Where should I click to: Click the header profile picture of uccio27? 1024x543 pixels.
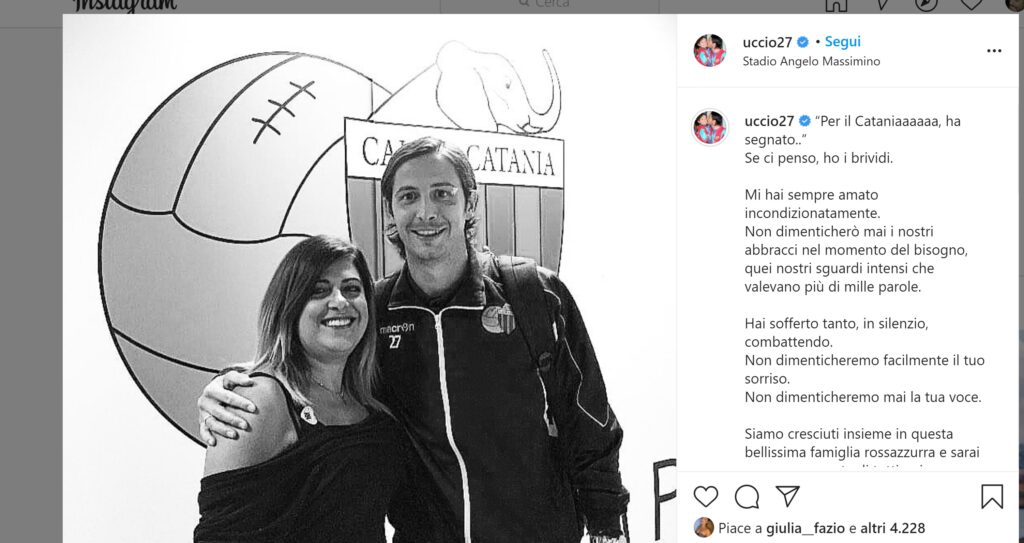point(709,50)
